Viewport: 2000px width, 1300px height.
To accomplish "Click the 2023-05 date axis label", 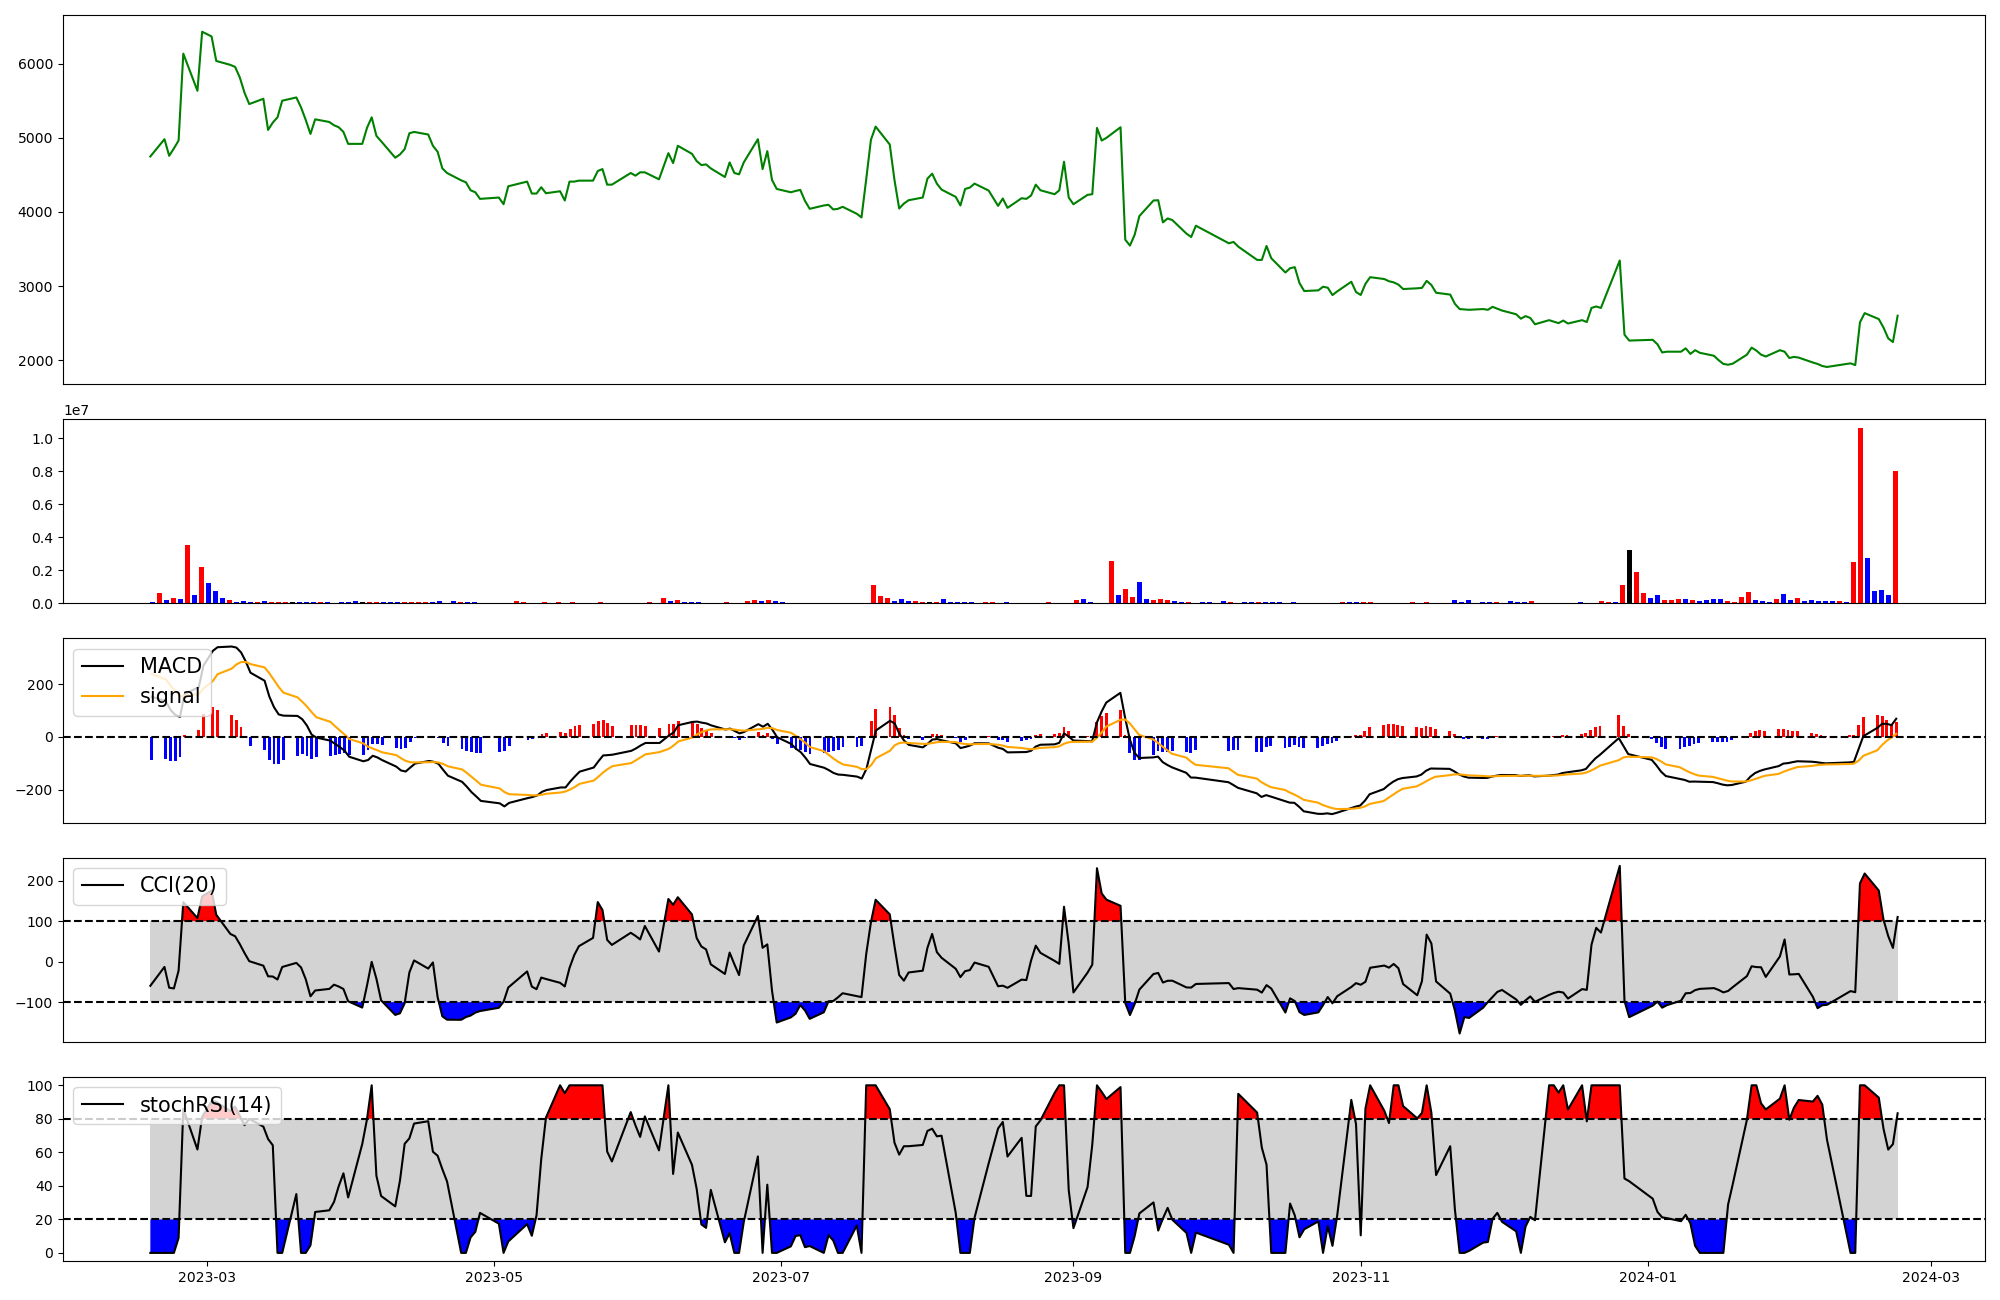I will coord(494,1277).
